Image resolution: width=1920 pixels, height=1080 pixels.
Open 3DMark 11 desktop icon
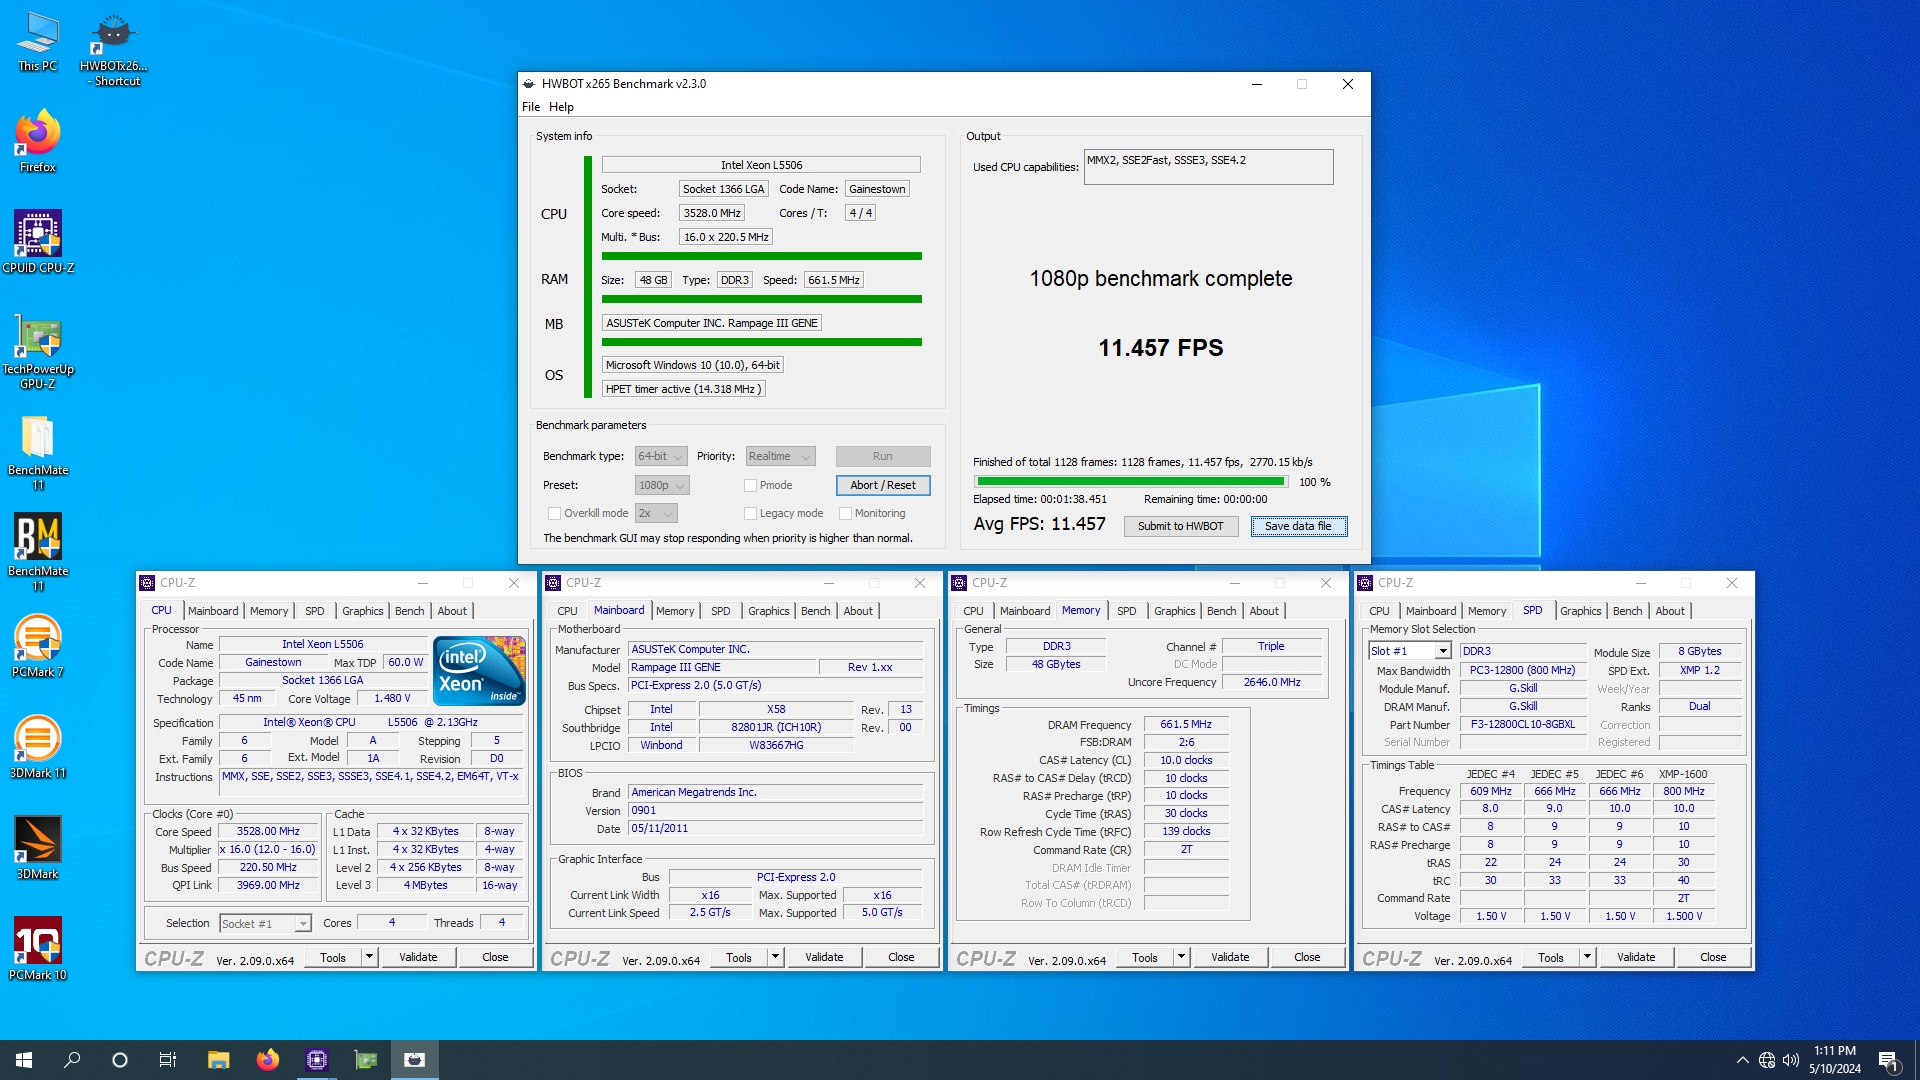(x=37, y=747)
